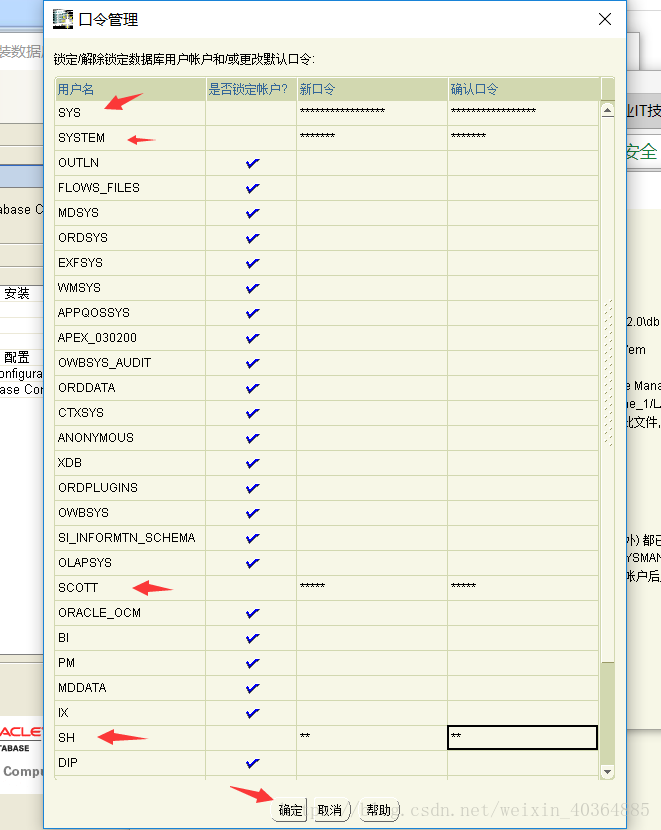Screen dimensions: 661x830
Task: Click the scrollbar down arrow
Action: coord(608,772)
